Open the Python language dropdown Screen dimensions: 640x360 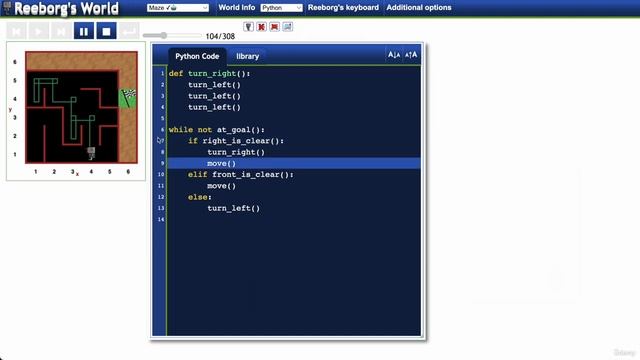[x=281, y=8]
